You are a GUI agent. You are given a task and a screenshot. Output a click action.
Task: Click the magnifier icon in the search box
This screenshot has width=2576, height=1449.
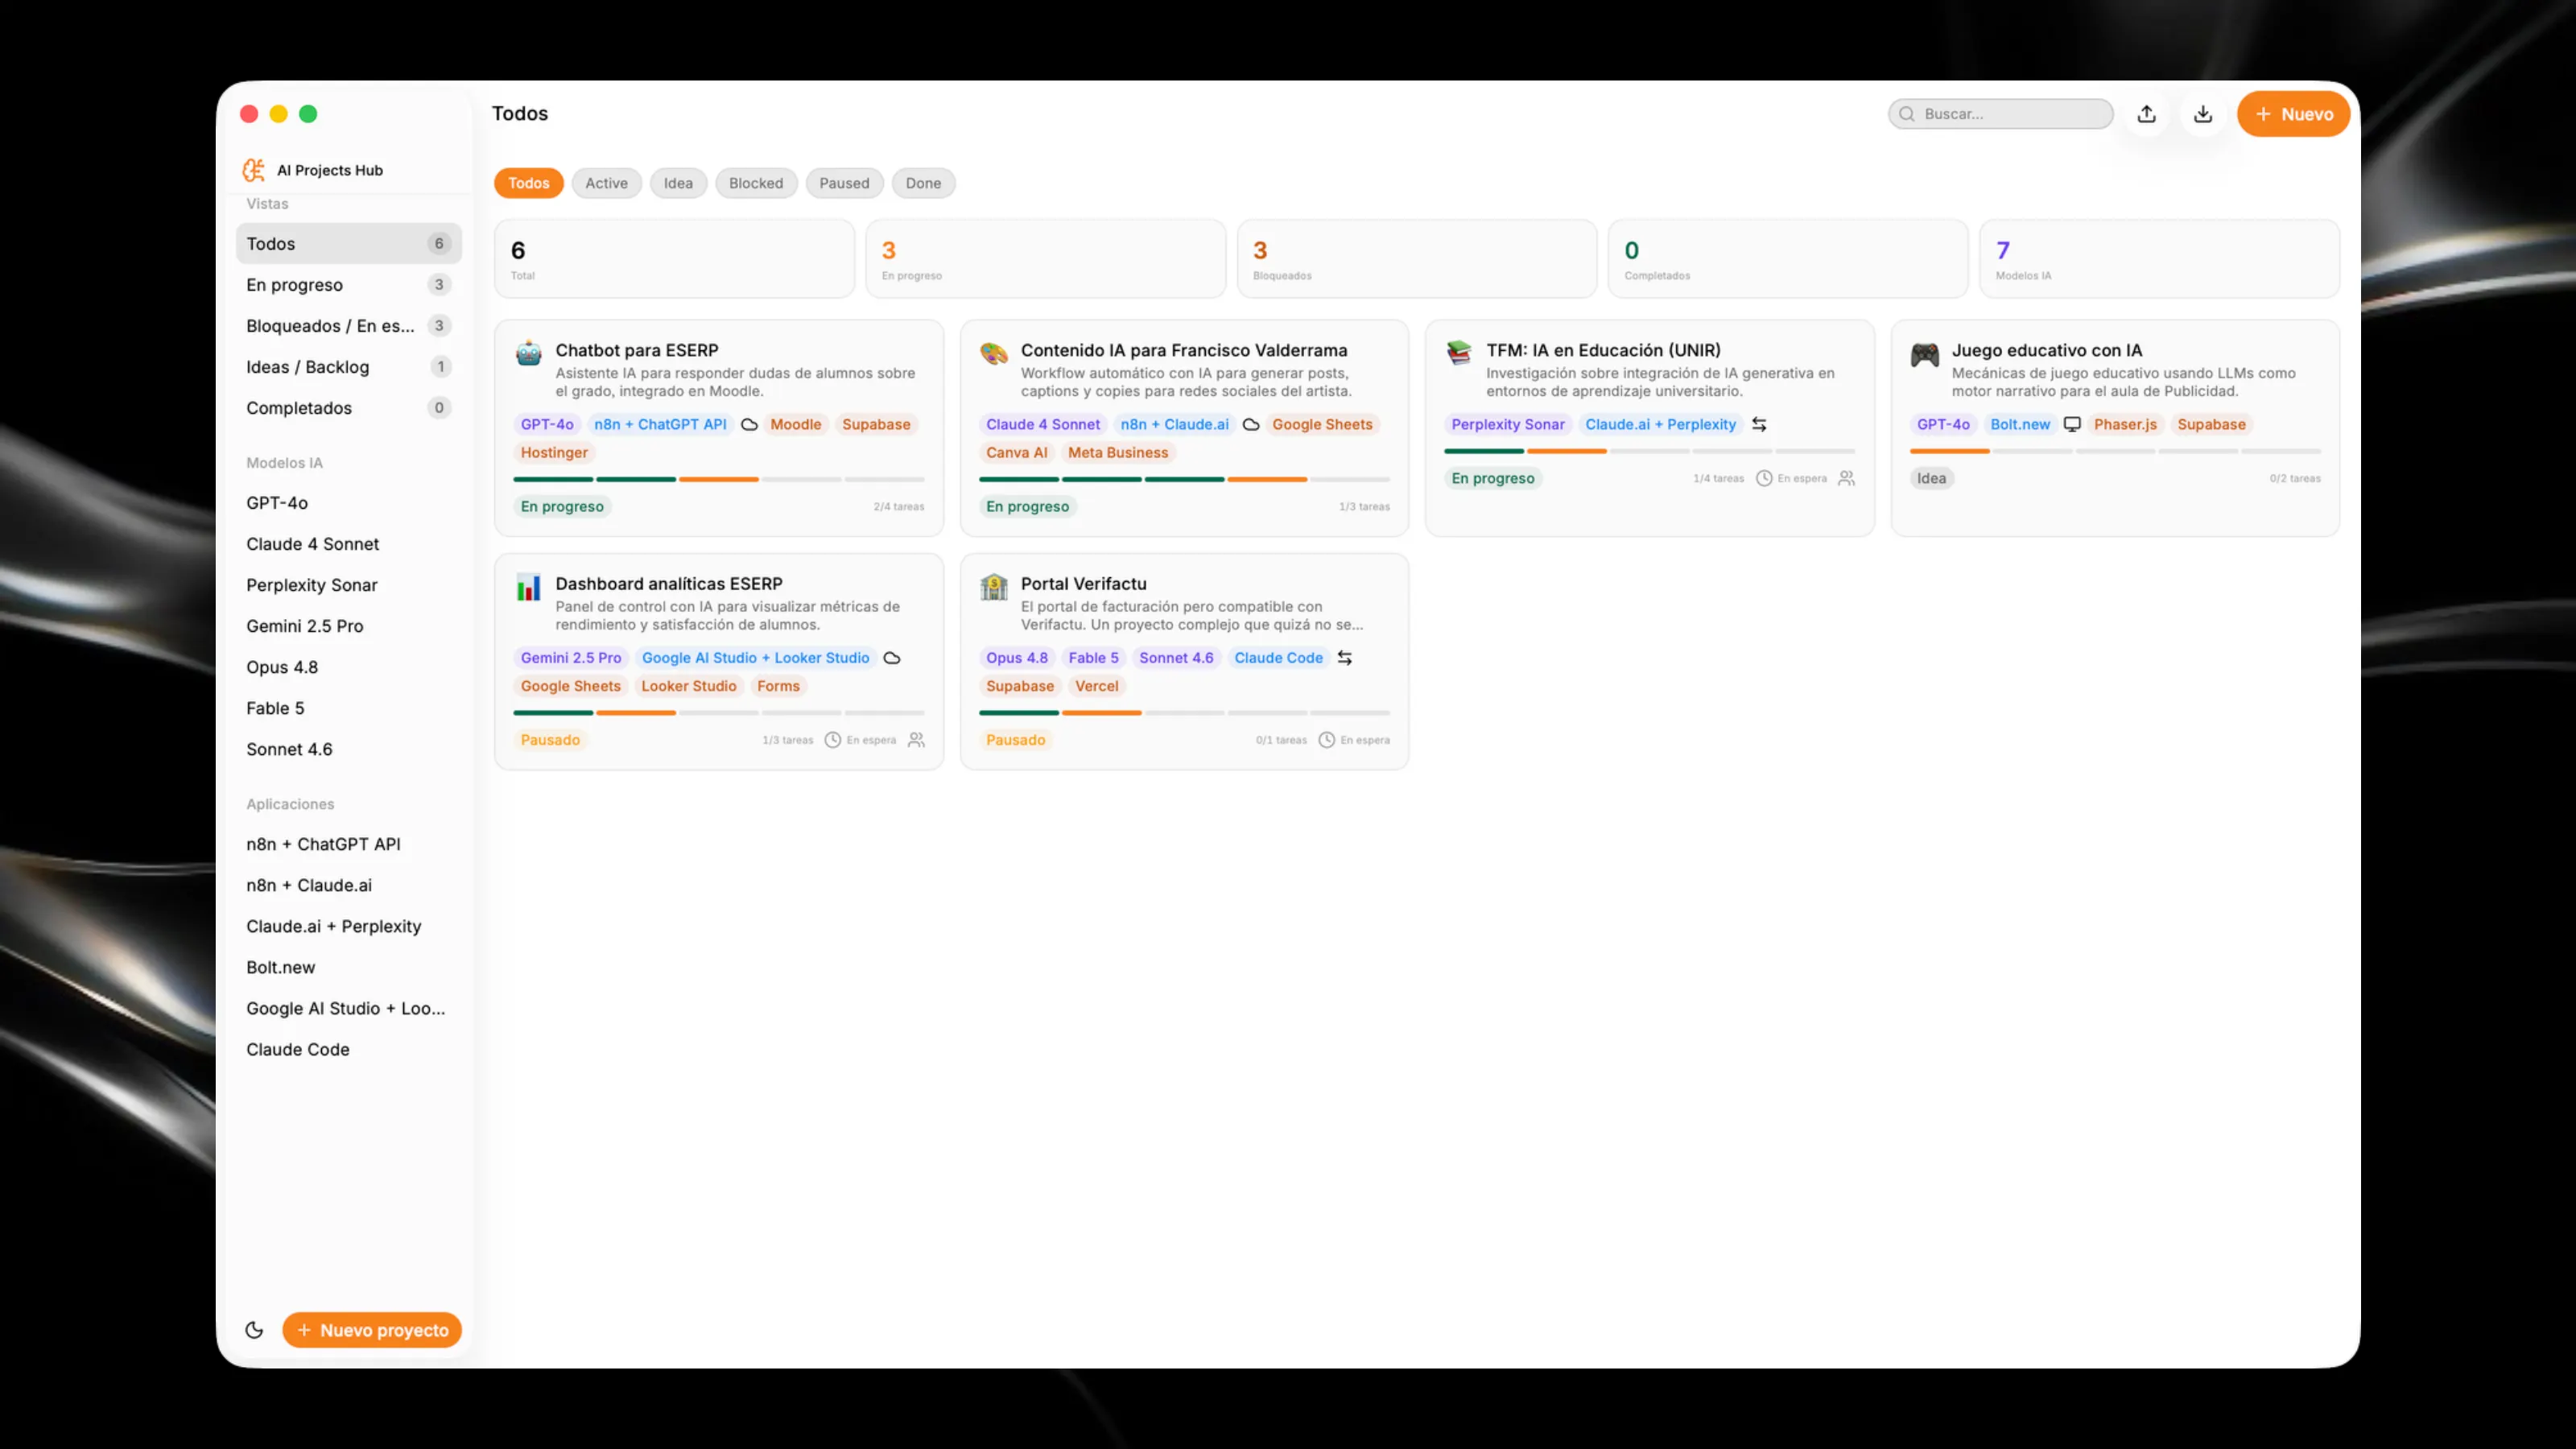click(1907, 114)
